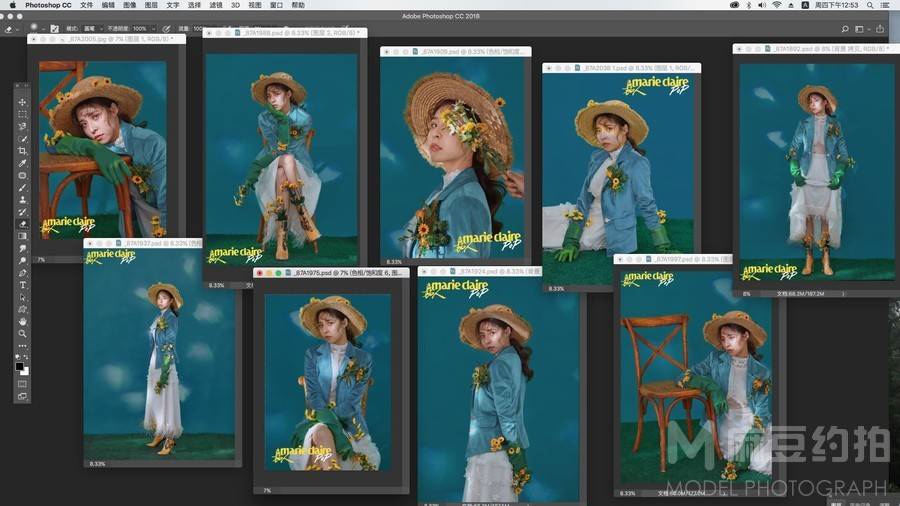
Task: Click zoom percentage field in _87A1988.psd window
Action: tap(216, 285)
